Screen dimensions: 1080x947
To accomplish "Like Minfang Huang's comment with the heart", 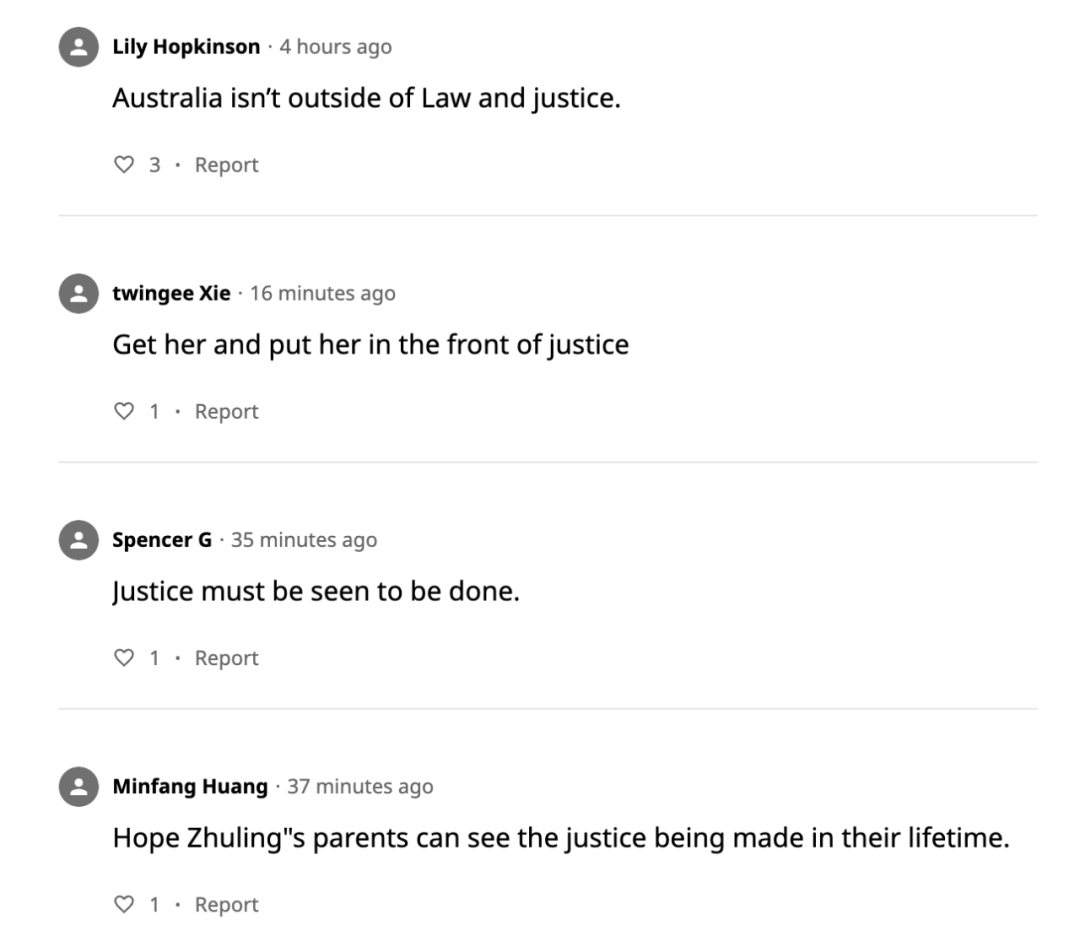I will (124, 905).
